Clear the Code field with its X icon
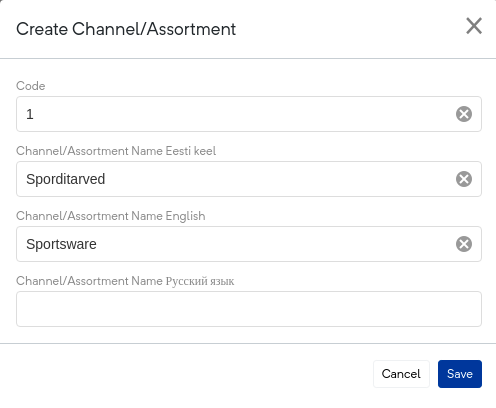Viewport: 496px width, 408px height. pyautogui.click(x=464, y=114)
